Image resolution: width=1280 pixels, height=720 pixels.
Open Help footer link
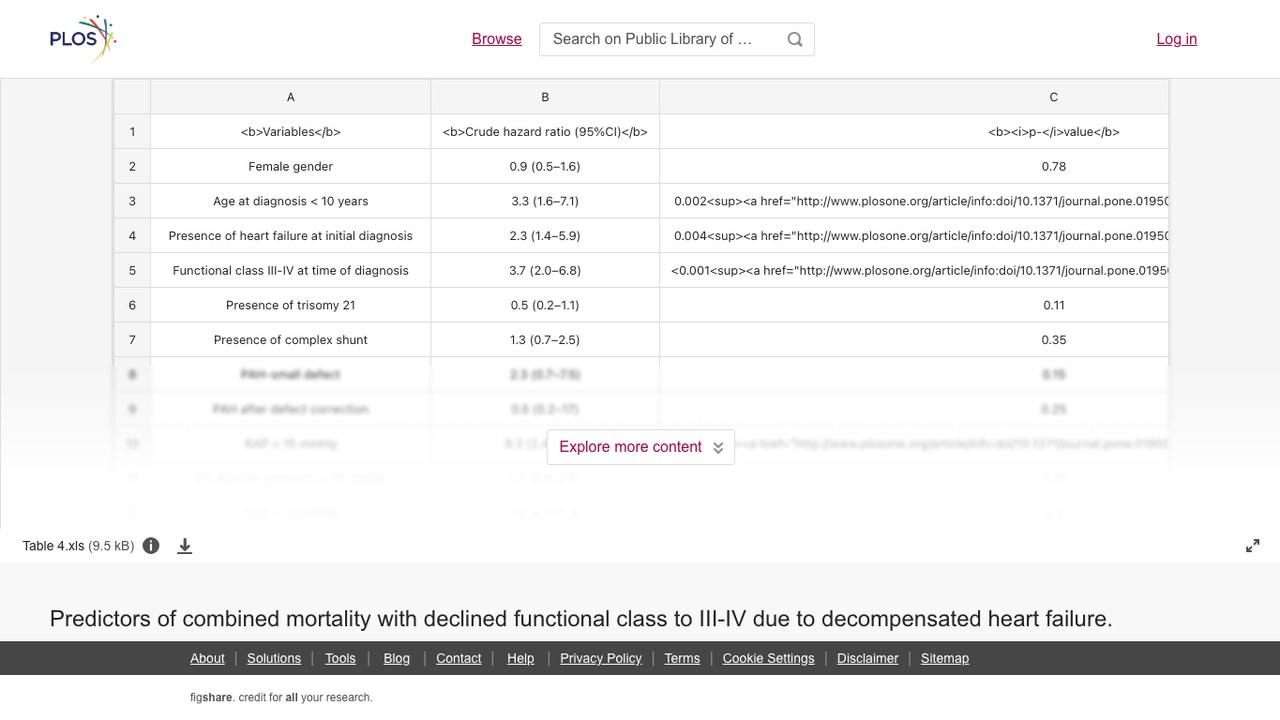521,658
